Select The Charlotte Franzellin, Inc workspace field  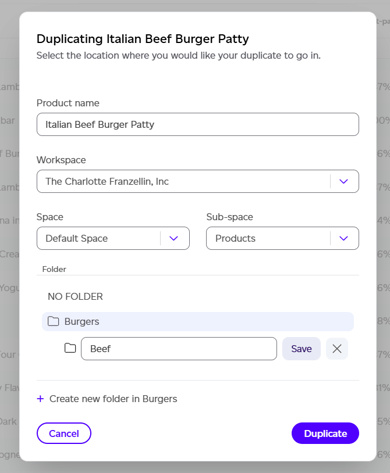click(x=198, y=181)
